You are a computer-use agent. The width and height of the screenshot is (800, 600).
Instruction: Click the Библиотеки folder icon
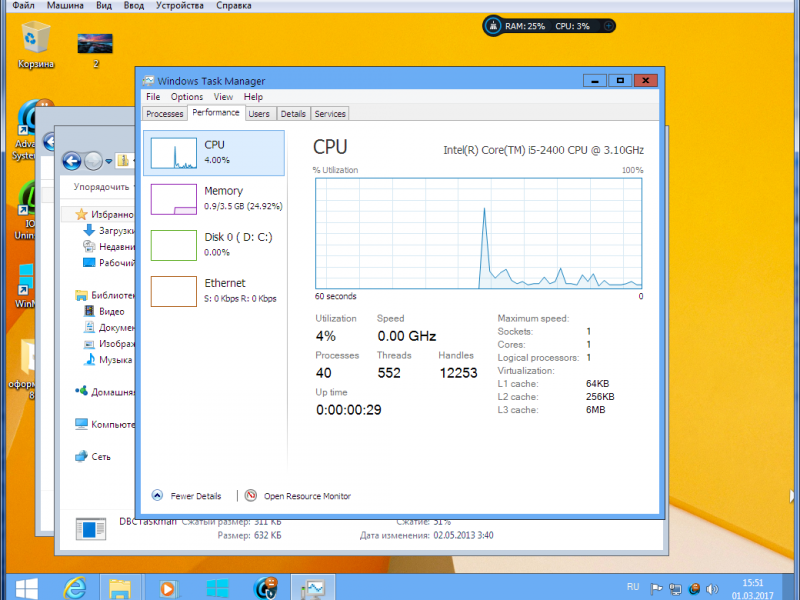click(x=81, y=295)
